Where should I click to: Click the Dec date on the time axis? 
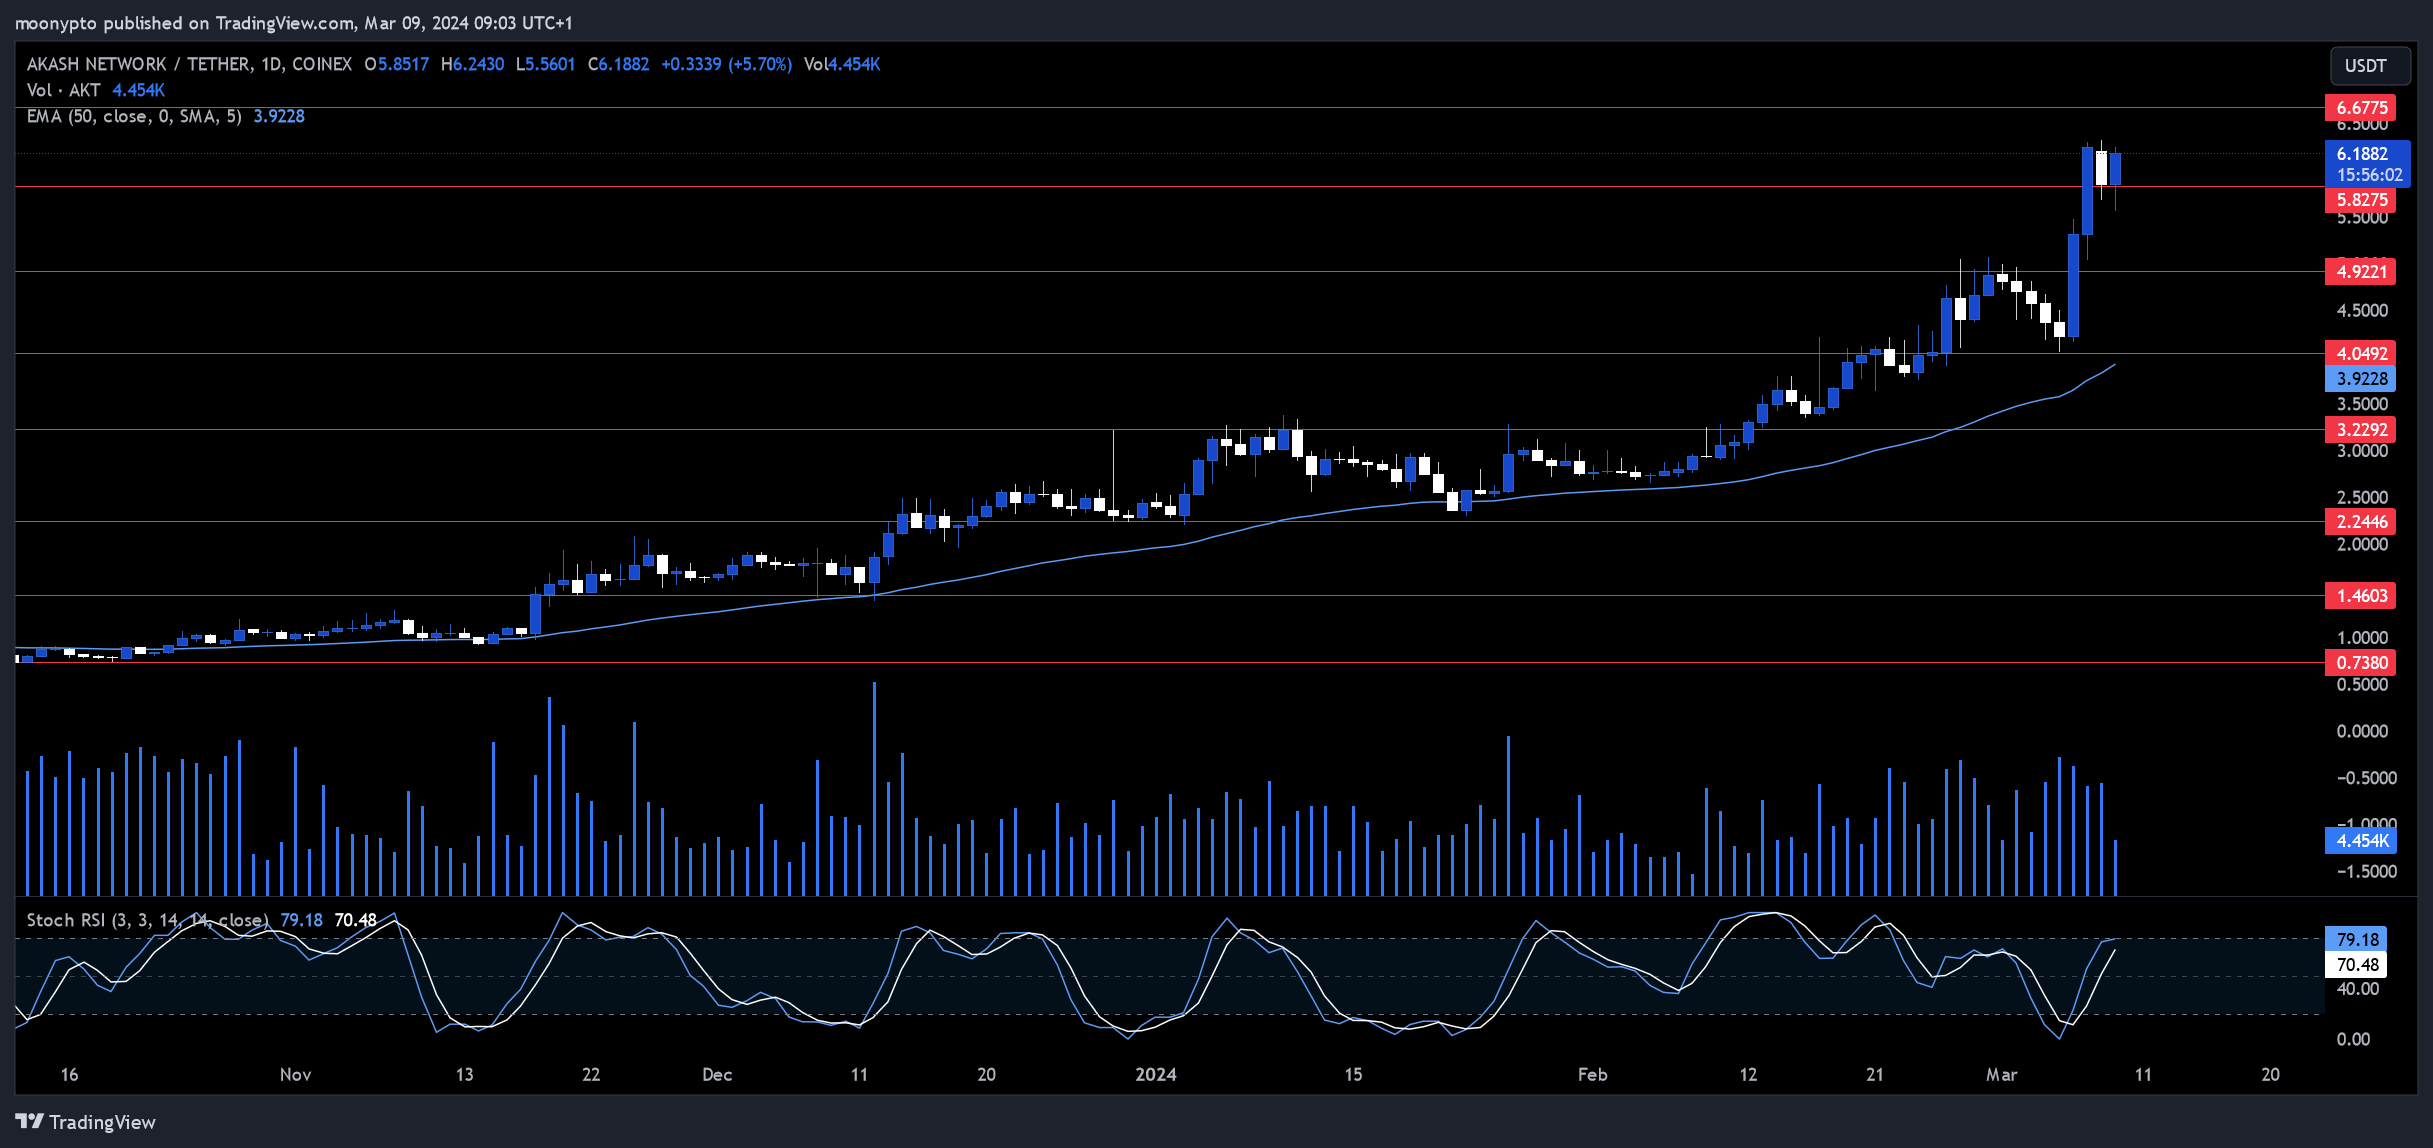tap(717, 1074)
